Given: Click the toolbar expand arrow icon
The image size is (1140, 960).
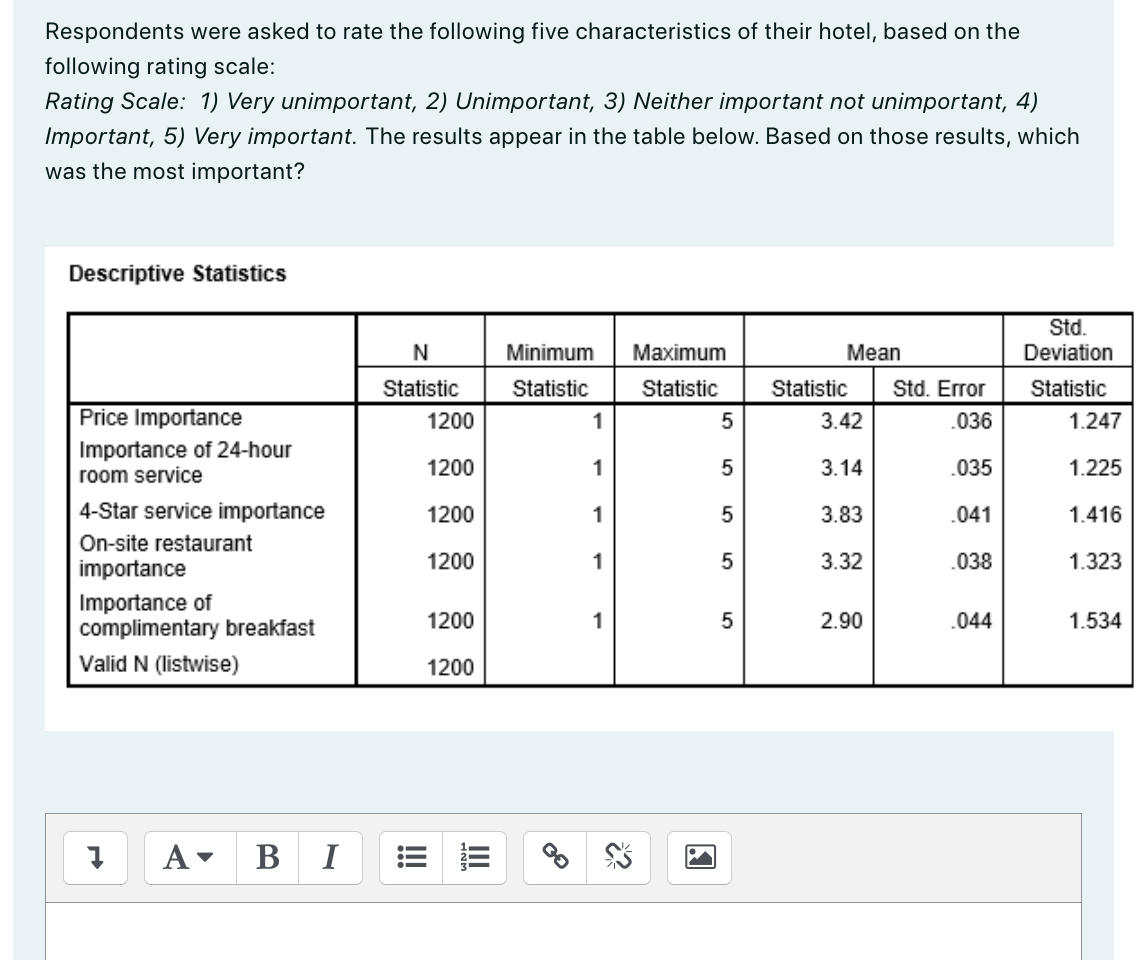Looking at the screenshot, I should coord(95,857).
